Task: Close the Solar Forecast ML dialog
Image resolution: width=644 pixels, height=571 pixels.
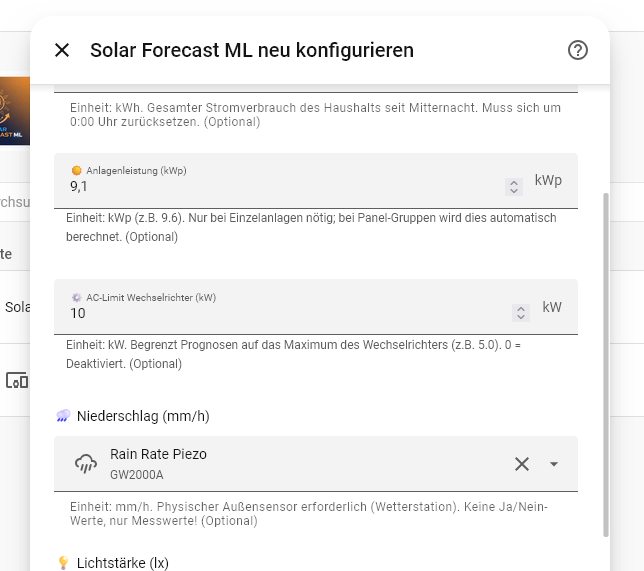Action: 62,51
